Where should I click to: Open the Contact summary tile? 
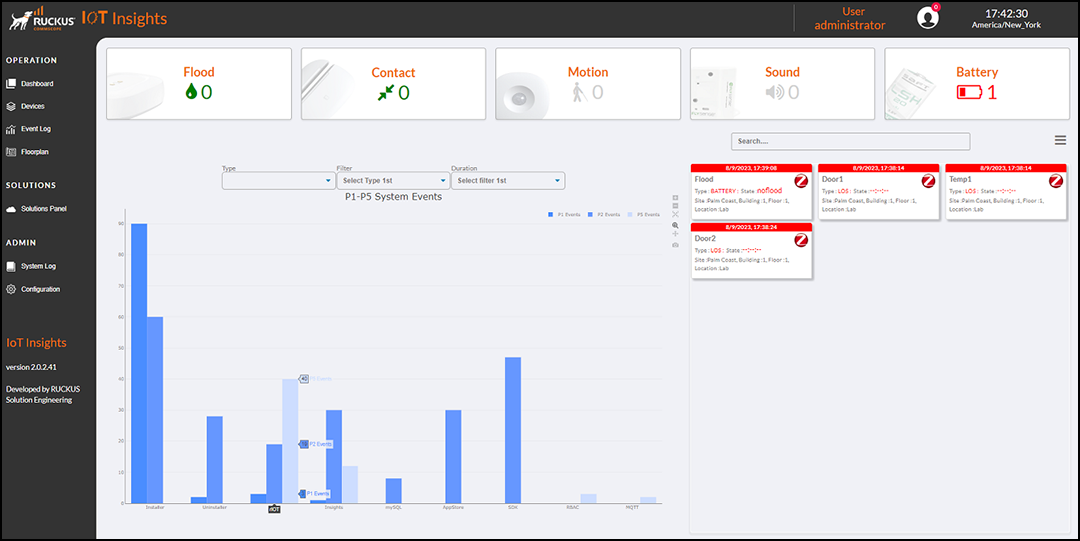(393, 83)
